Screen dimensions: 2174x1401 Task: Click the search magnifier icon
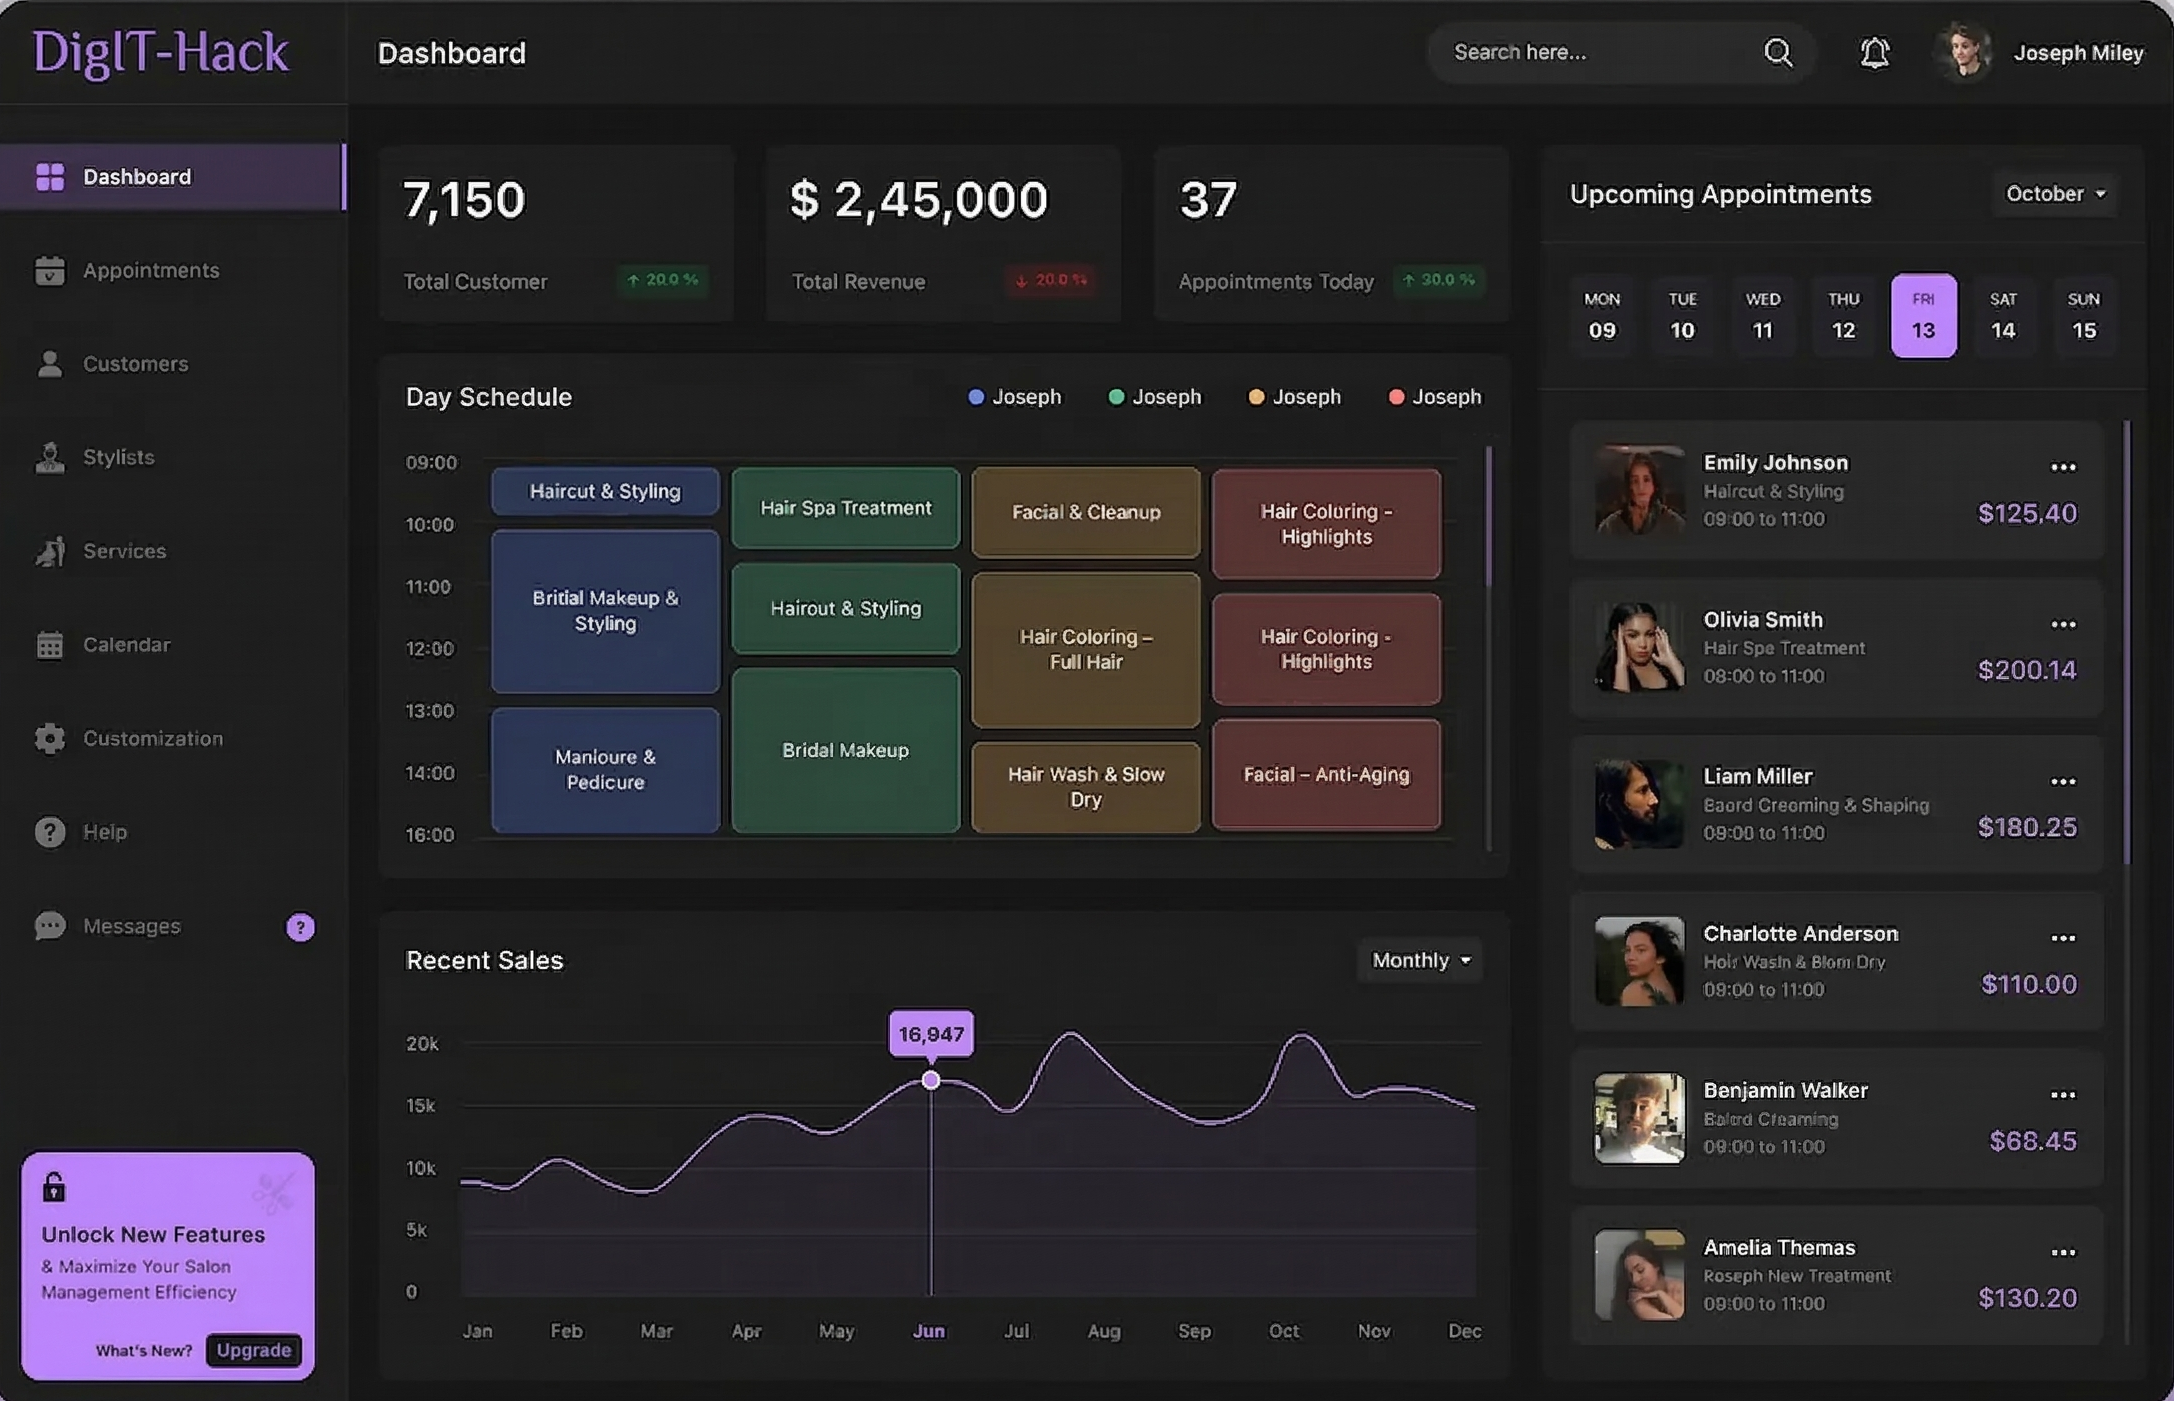pos(1779,52)
